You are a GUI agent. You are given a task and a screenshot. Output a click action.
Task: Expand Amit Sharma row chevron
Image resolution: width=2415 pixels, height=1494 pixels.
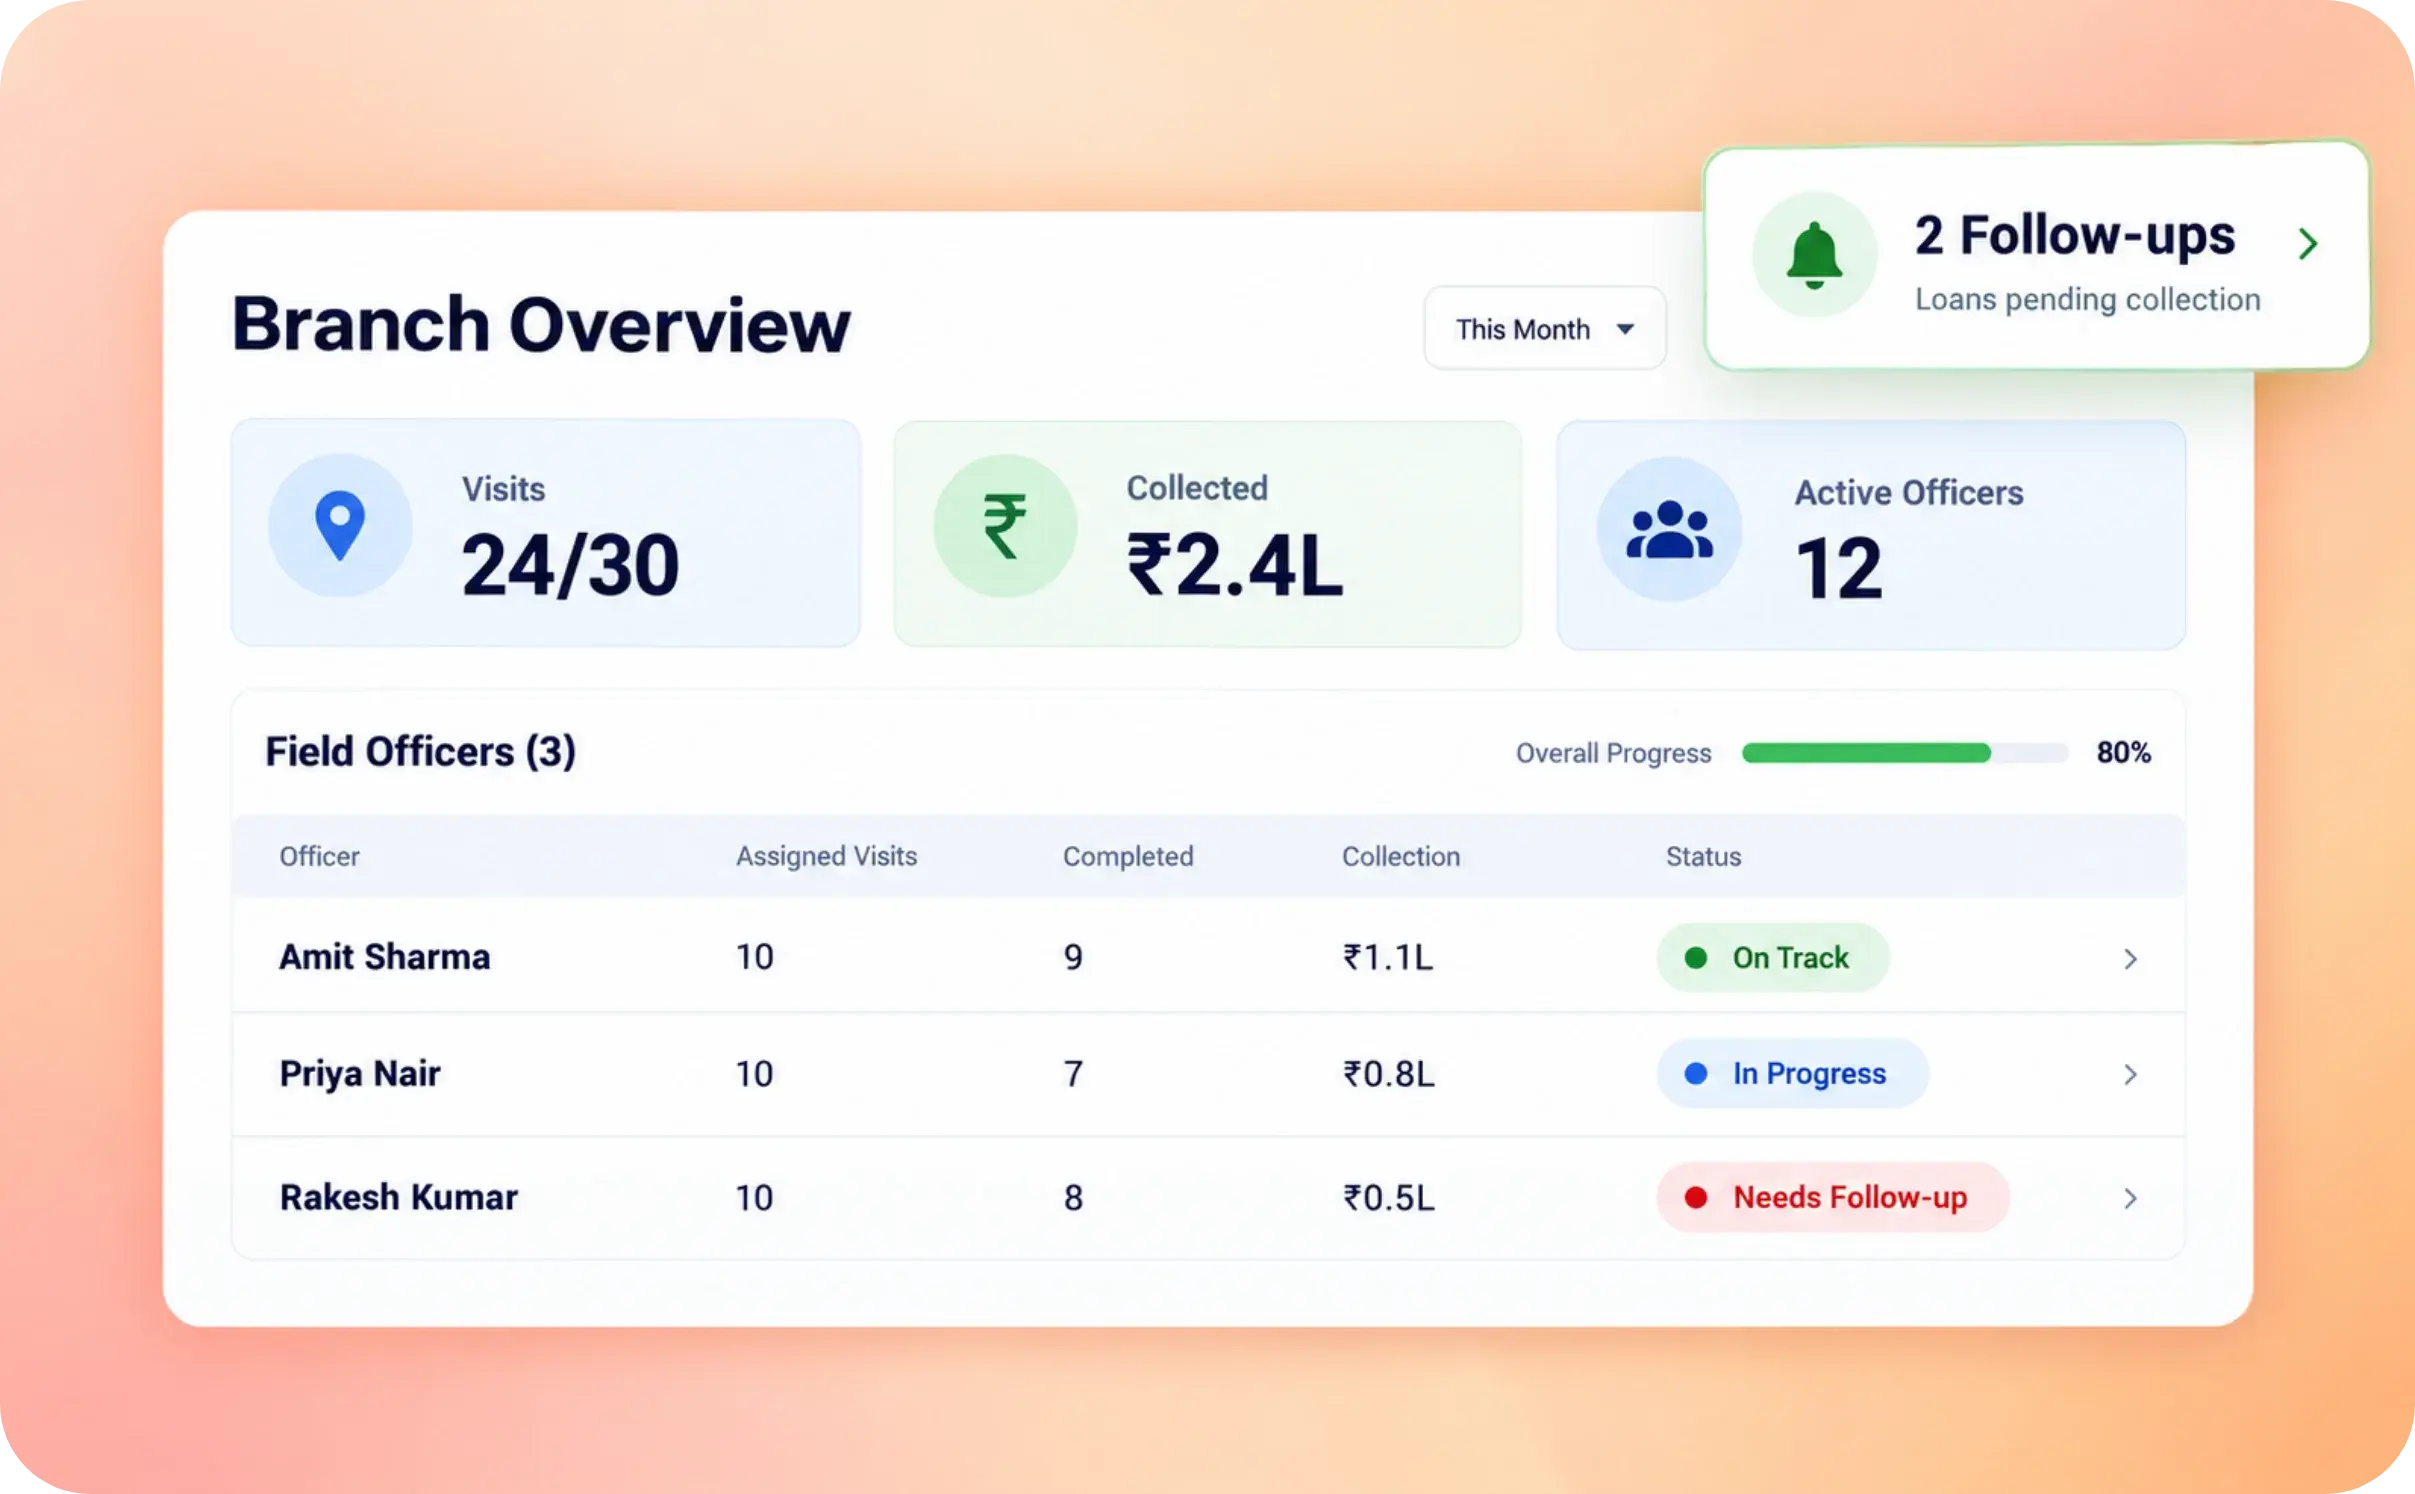pyautogui.click(x=2130, y=958)
